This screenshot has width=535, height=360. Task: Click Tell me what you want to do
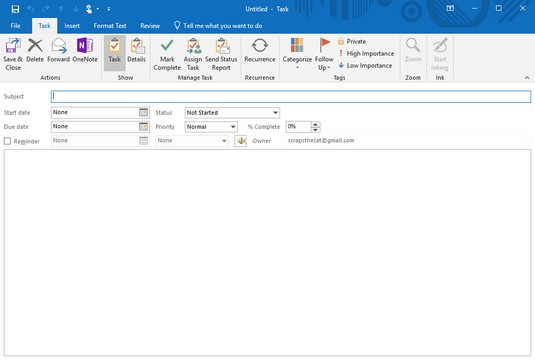[218, 26]
